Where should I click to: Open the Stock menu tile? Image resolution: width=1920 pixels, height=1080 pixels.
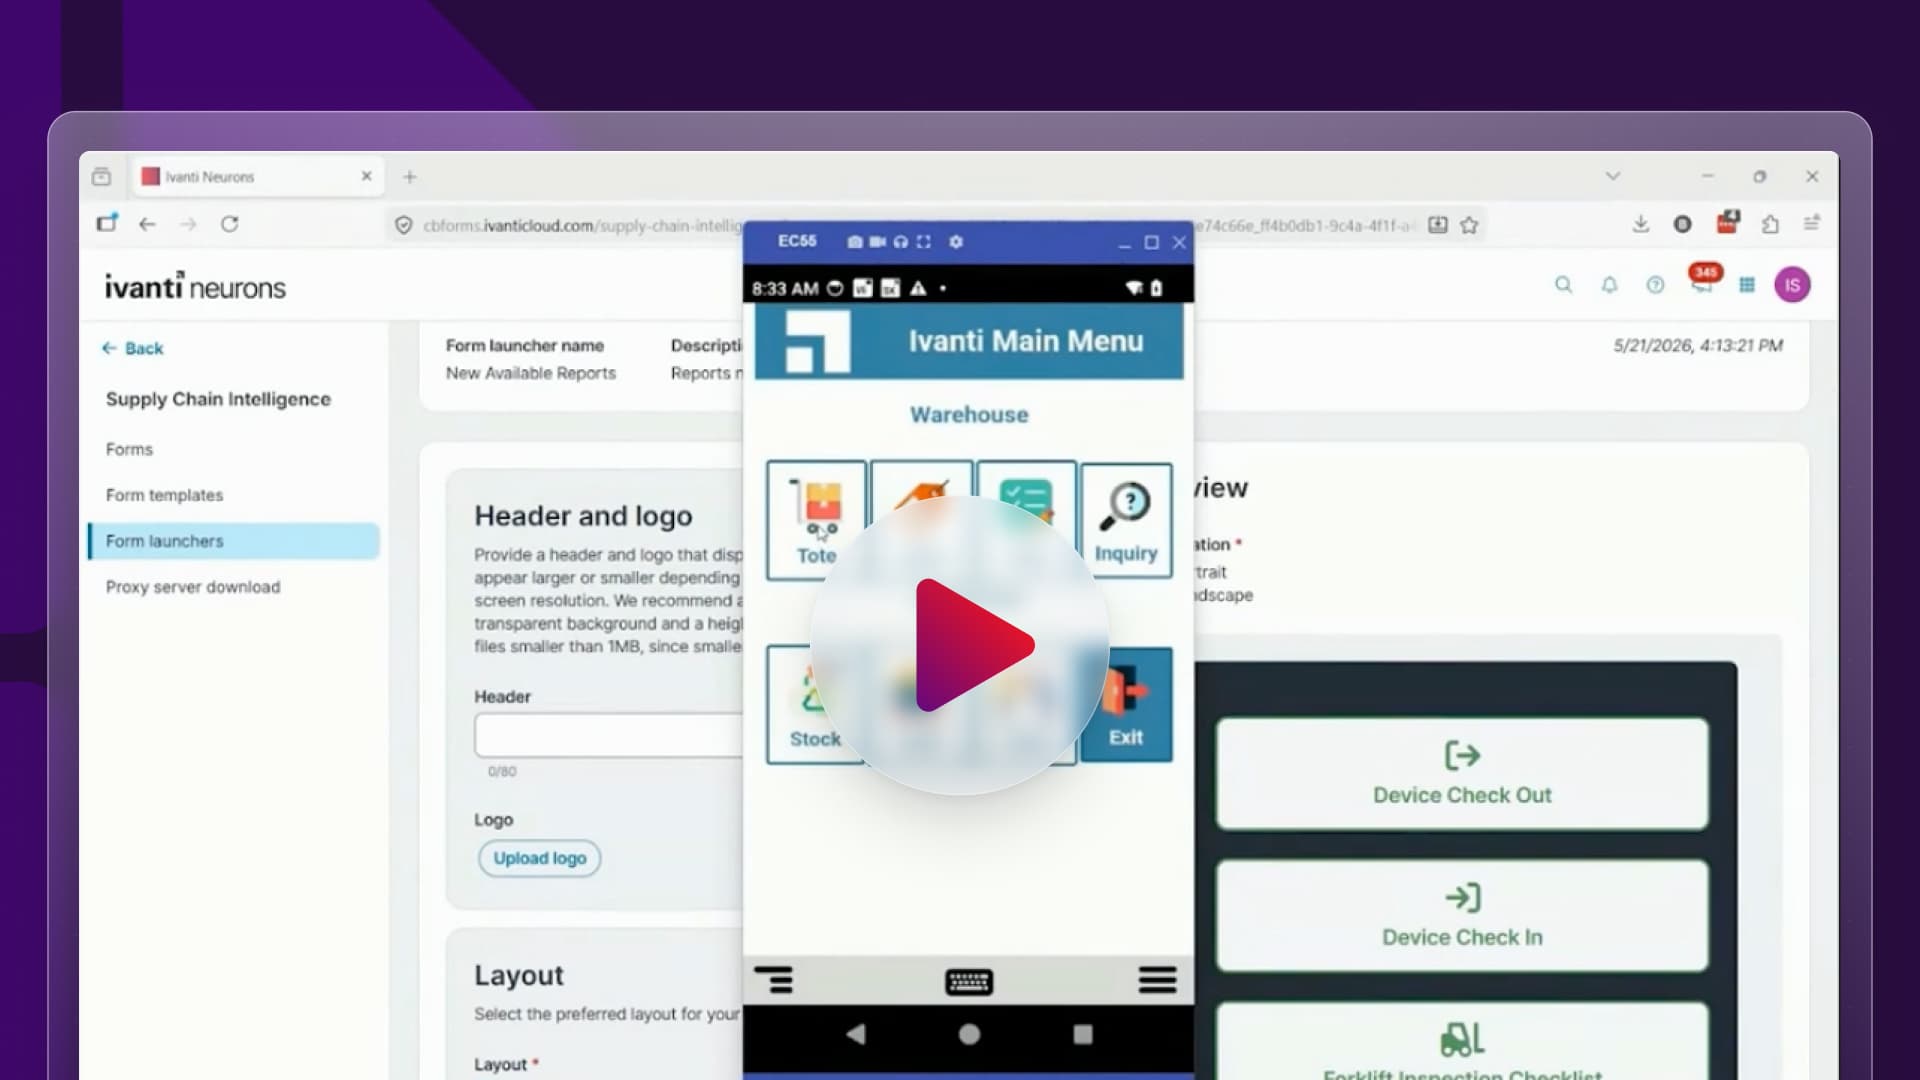point(815,705)
